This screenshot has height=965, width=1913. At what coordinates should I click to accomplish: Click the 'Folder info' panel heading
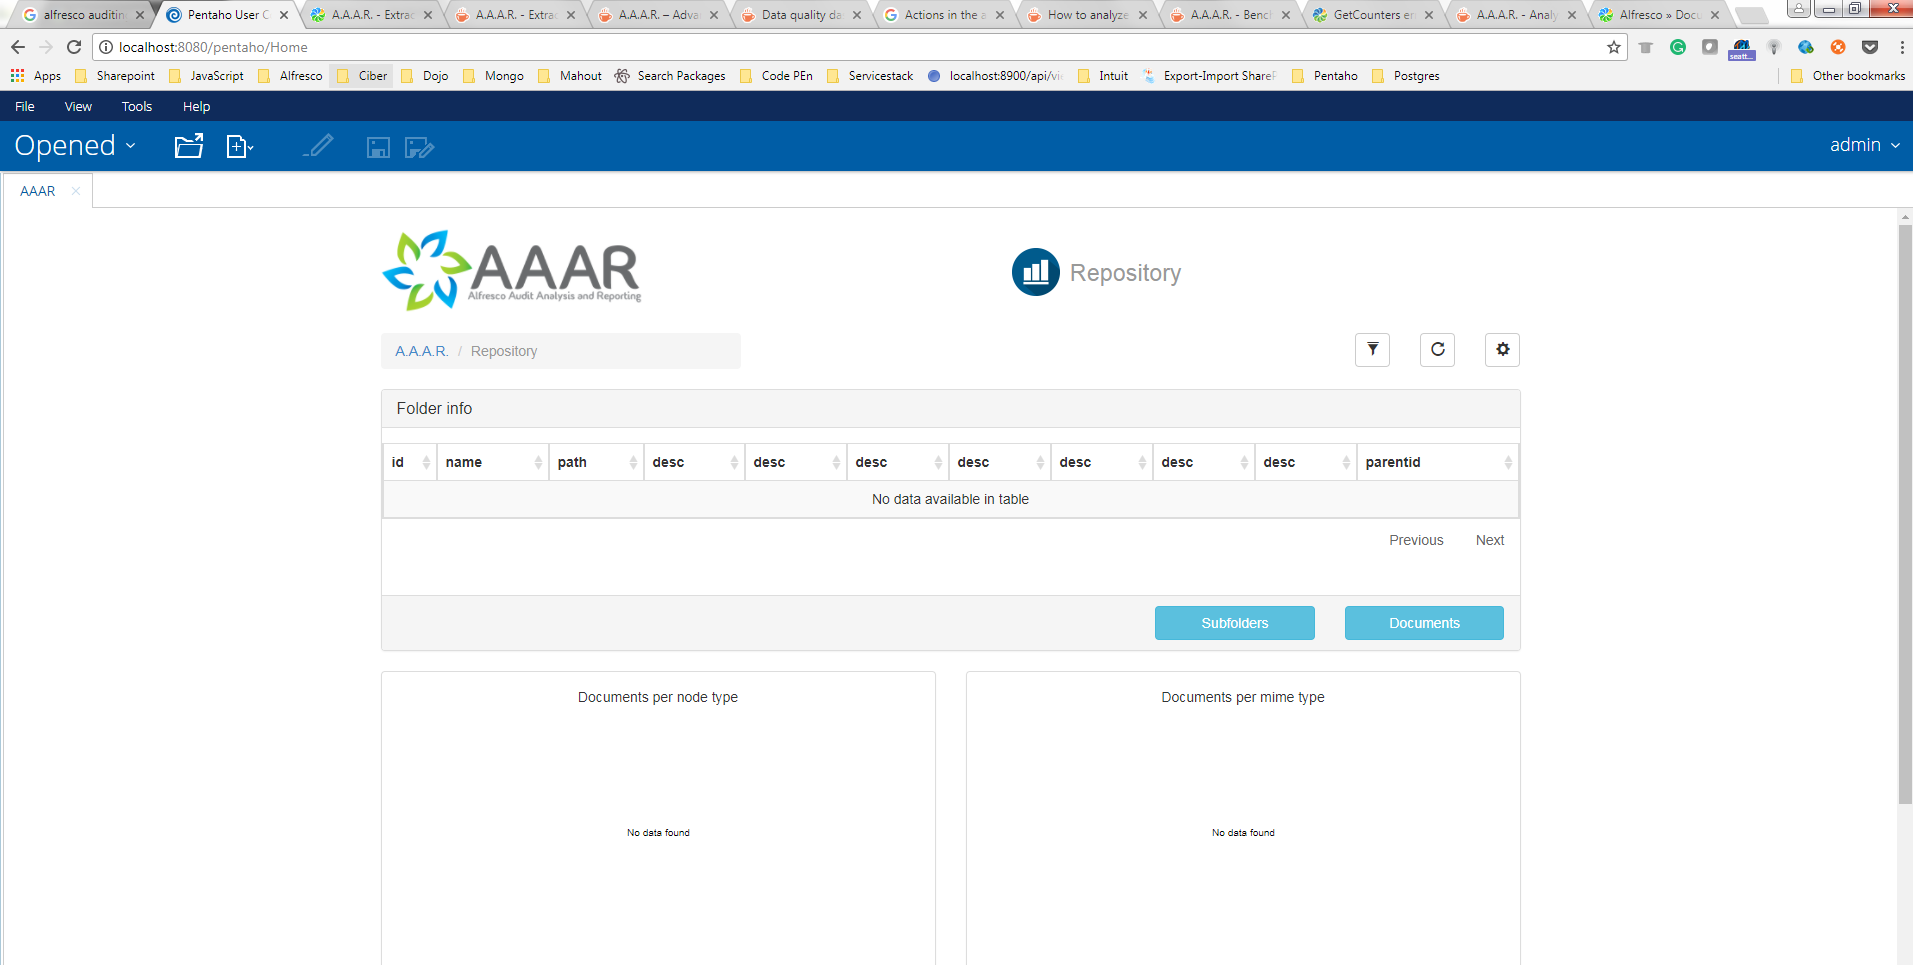434,408
